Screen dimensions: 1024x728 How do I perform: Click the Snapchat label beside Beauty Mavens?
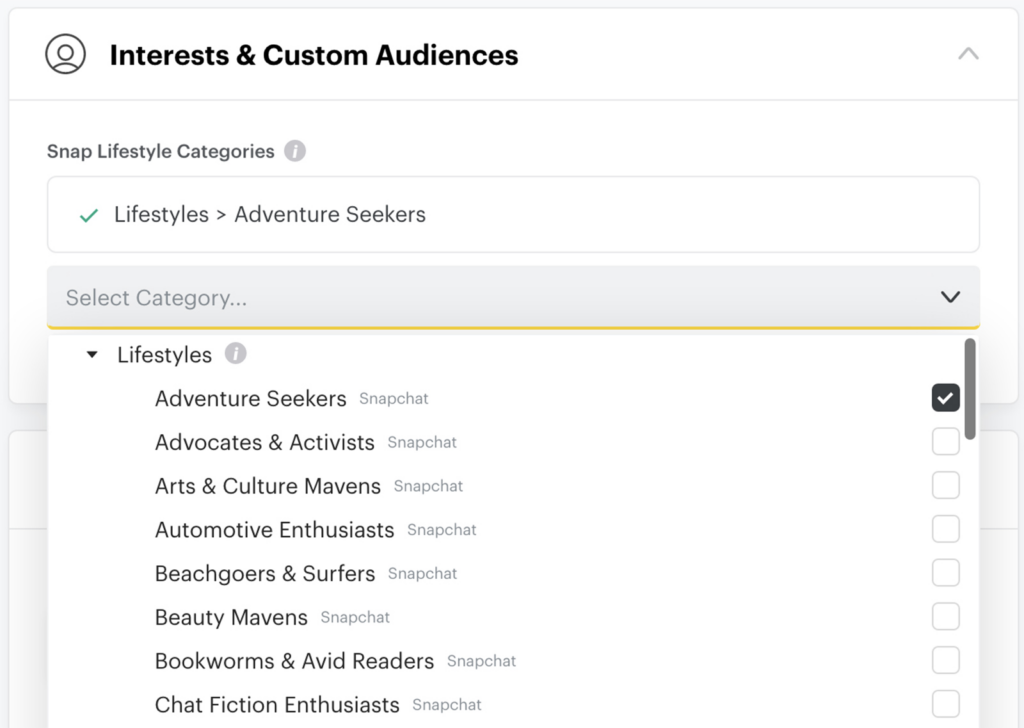[x=355, y=618]
